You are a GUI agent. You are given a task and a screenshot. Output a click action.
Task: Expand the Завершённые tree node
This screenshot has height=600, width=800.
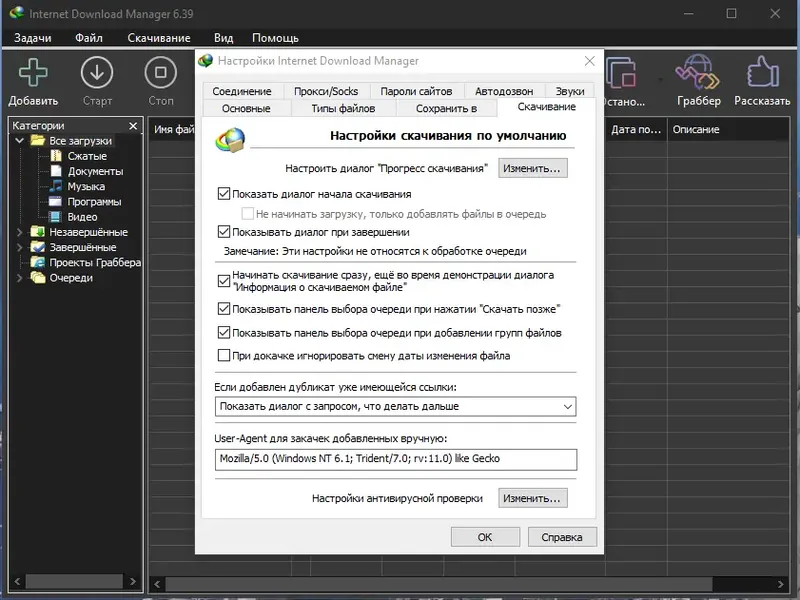(x=19, y=247)
